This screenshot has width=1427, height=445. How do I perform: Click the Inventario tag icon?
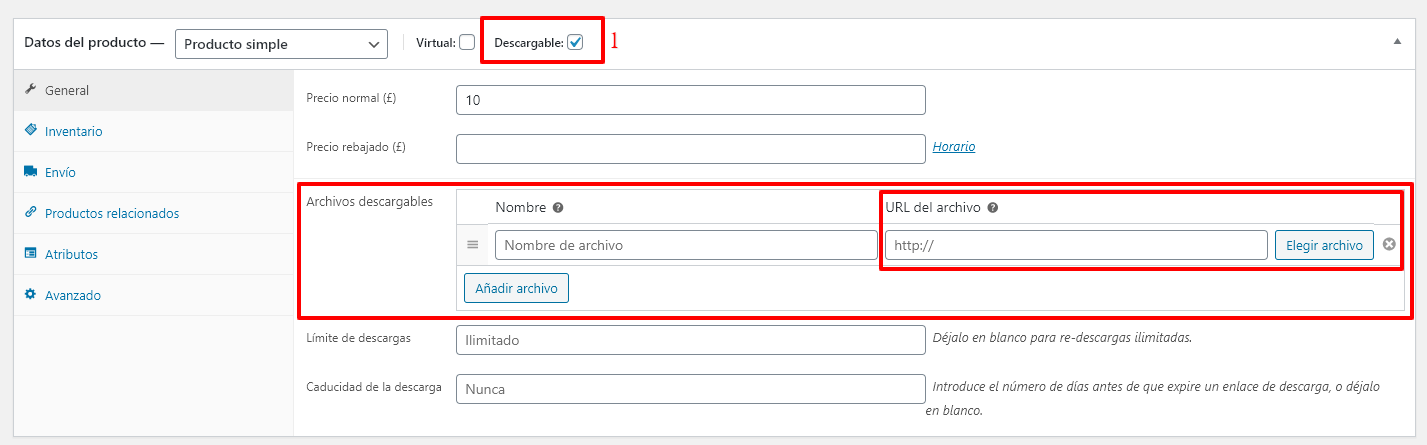click(x=30, y=131)
